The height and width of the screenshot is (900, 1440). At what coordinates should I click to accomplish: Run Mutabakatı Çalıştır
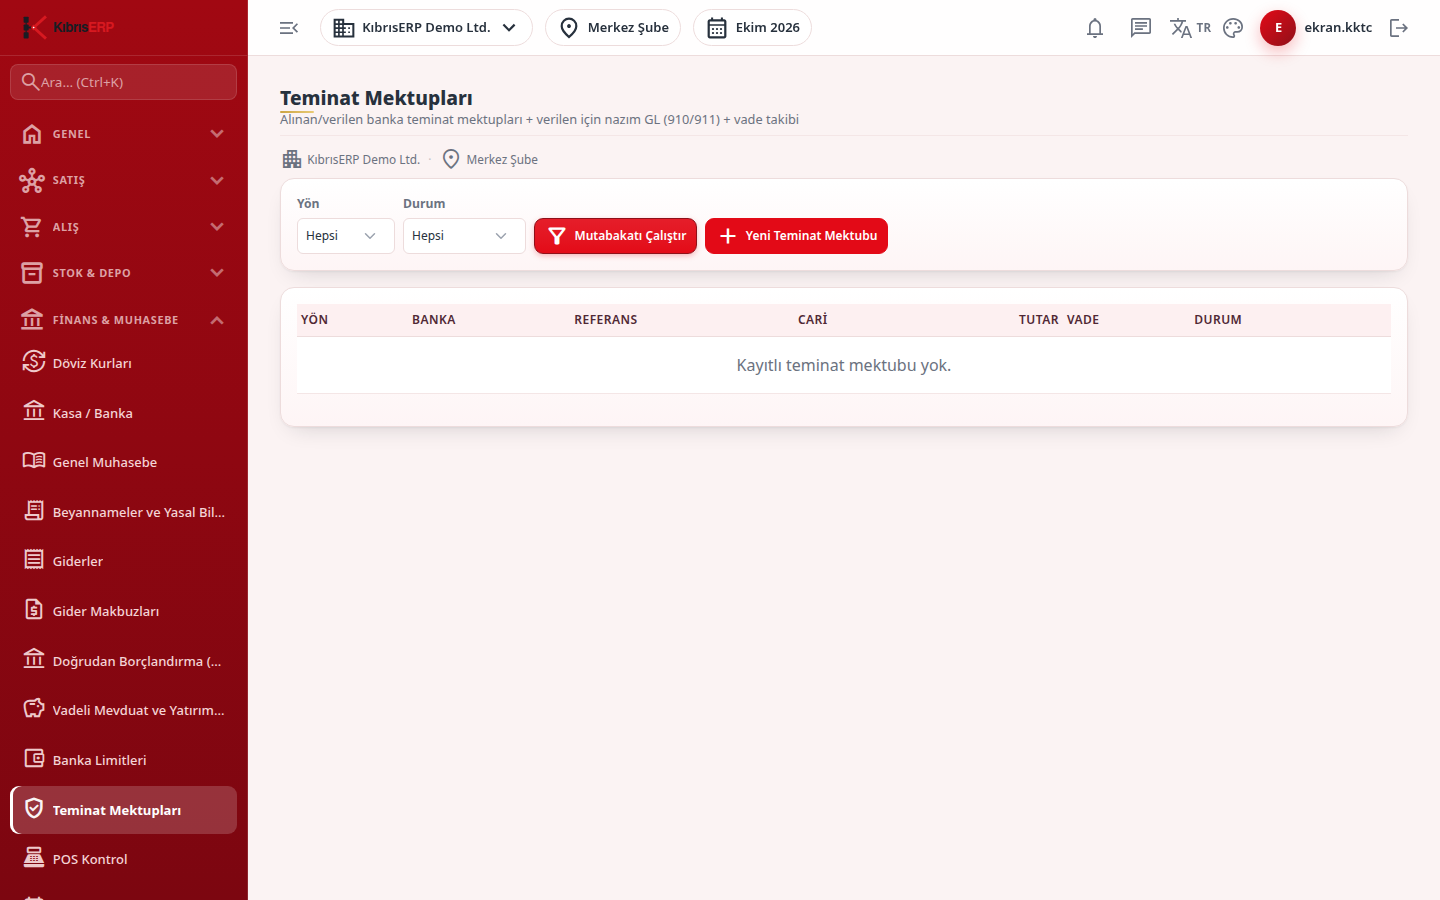point(615,236)
